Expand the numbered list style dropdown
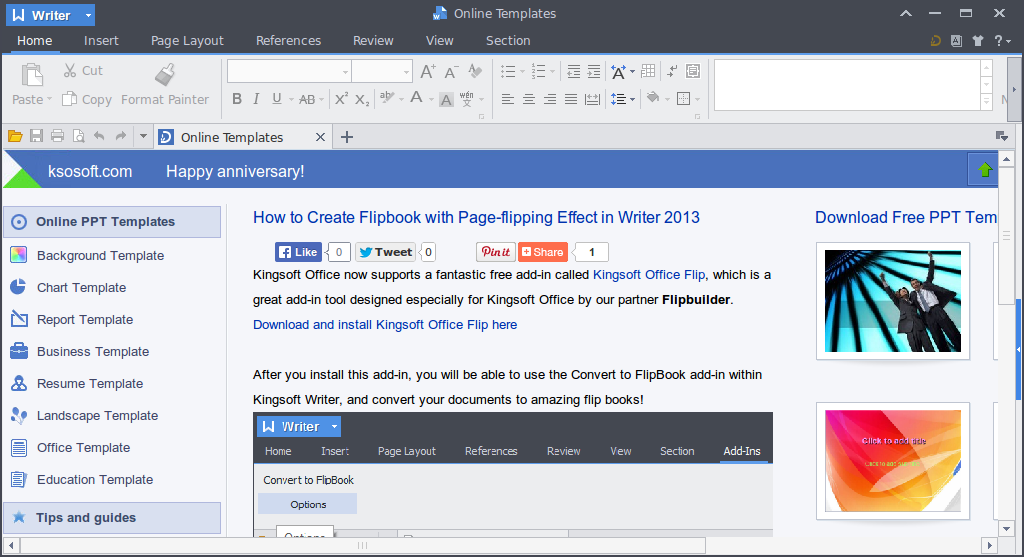Screen dimensions: 1024x557 click(x=552, y=71)
